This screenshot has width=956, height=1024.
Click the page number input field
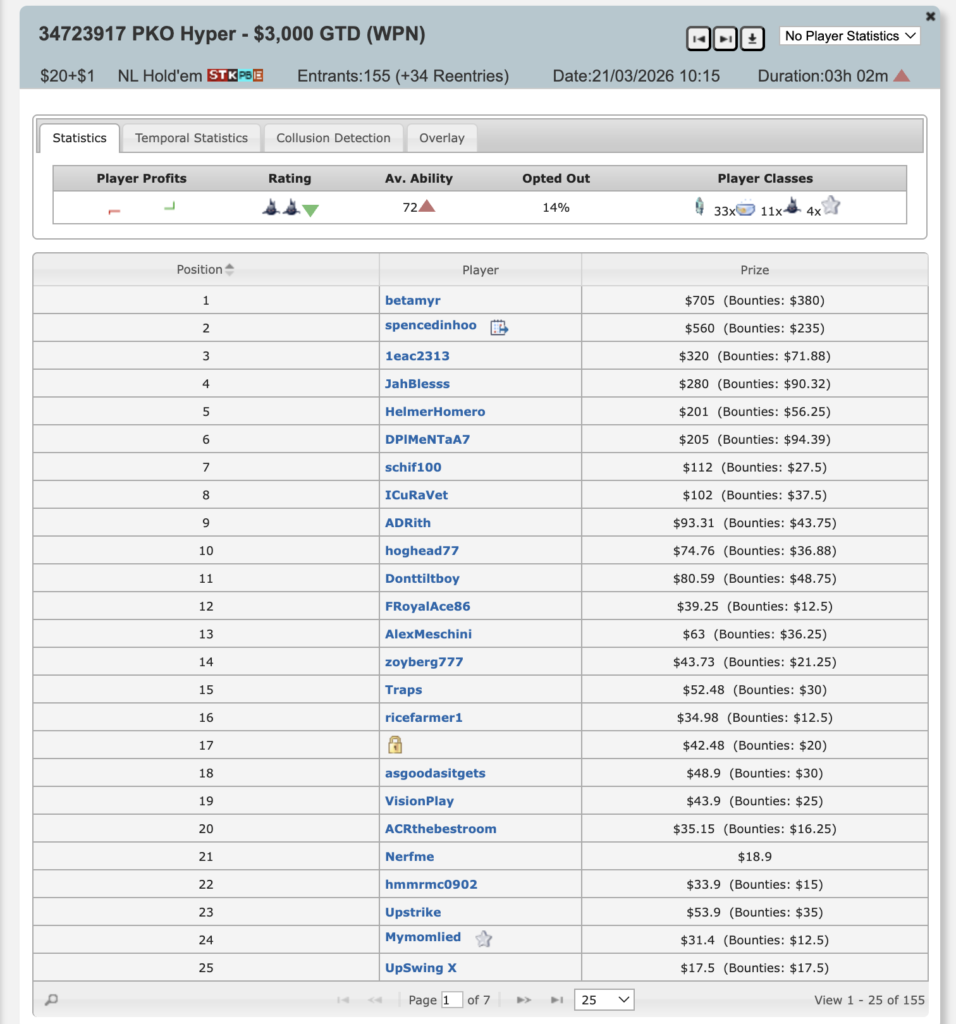452,1000
